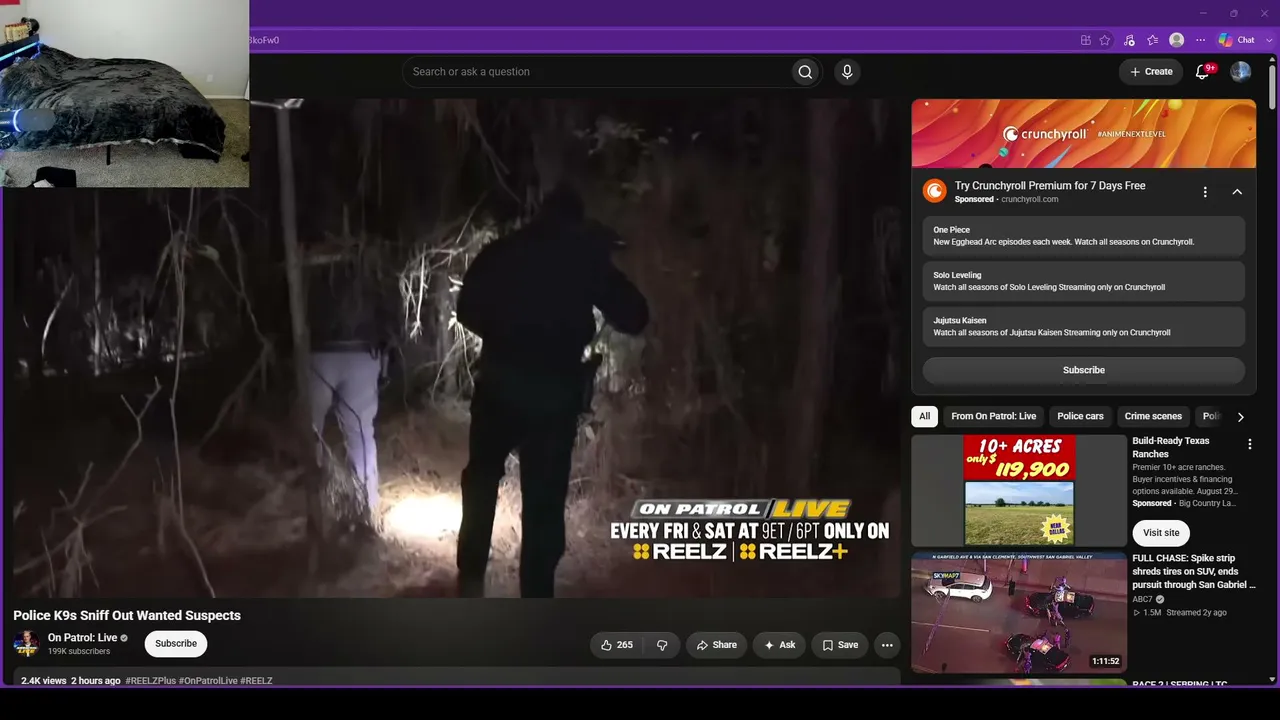Screen dimensions: 1280x720
Task: Select the From On Patrol: Live chip
Action: click(x=994, y=416)
